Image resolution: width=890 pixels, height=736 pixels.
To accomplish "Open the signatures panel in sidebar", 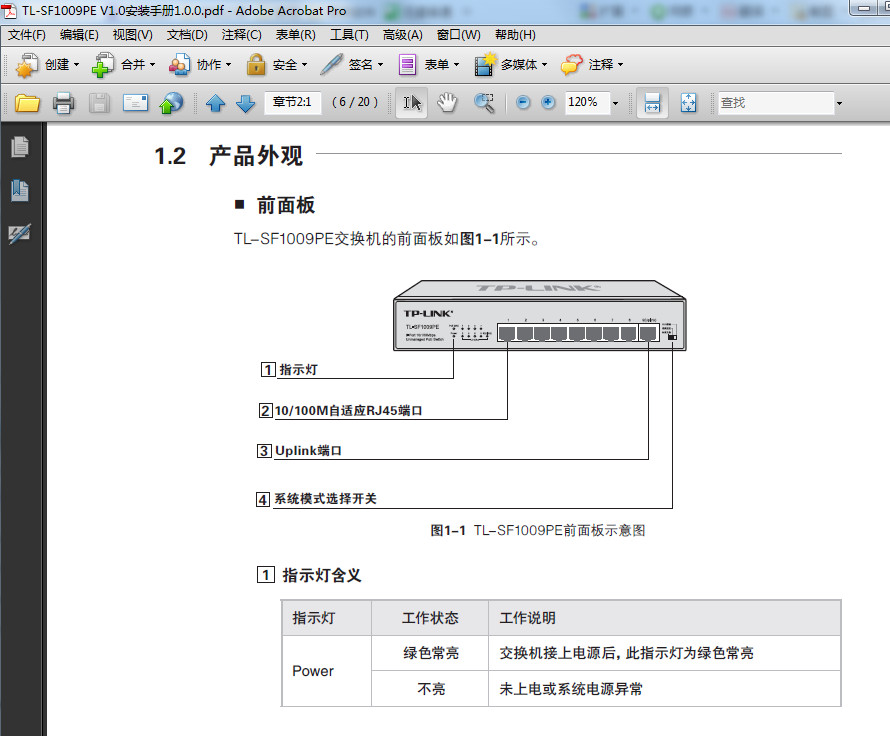I will 20,233.
